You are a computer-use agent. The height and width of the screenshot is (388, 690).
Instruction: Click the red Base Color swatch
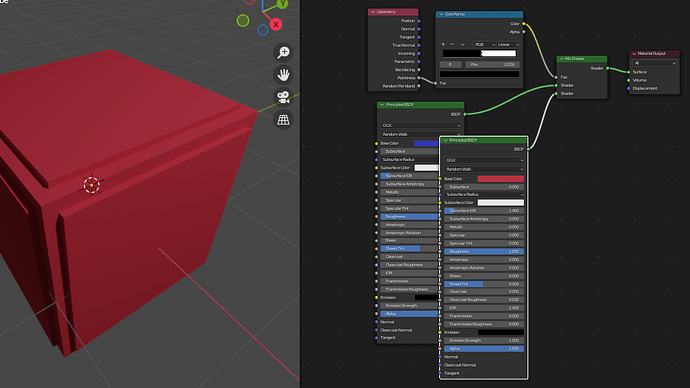[x=501, y=179]
